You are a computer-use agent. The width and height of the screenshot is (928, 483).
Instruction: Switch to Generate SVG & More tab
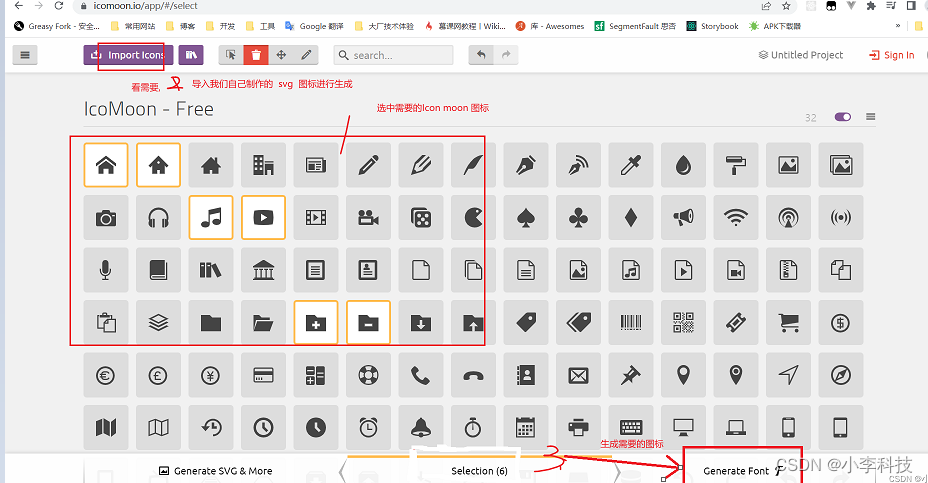(215, 470)
